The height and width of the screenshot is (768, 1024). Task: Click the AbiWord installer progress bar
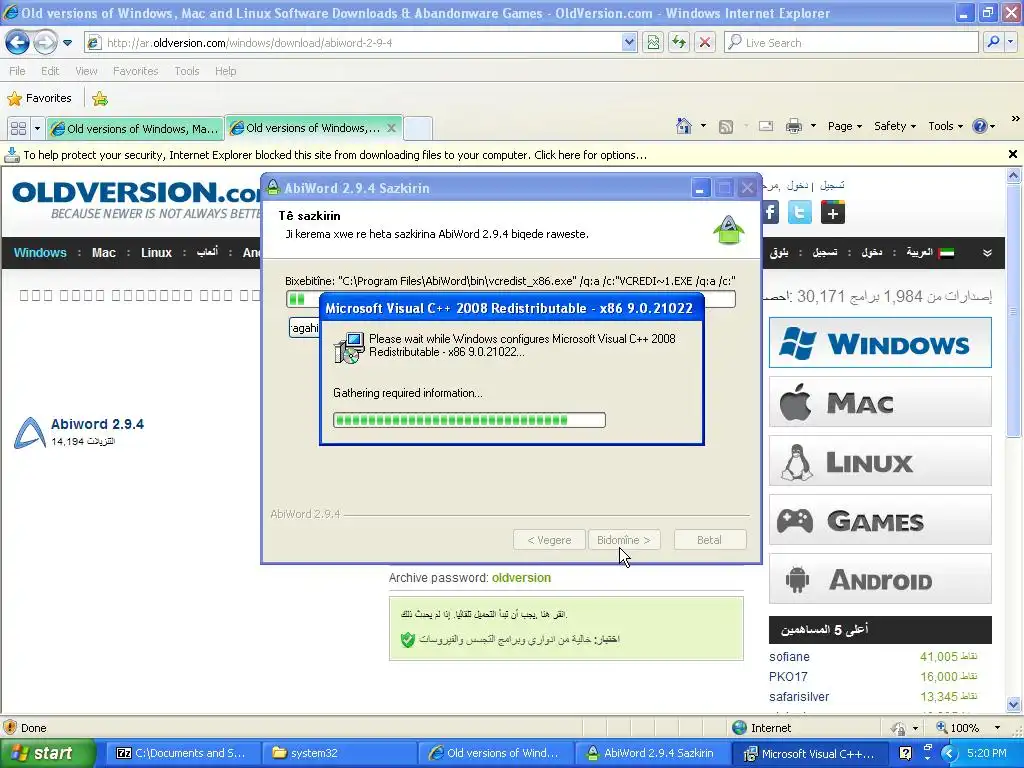511,299
